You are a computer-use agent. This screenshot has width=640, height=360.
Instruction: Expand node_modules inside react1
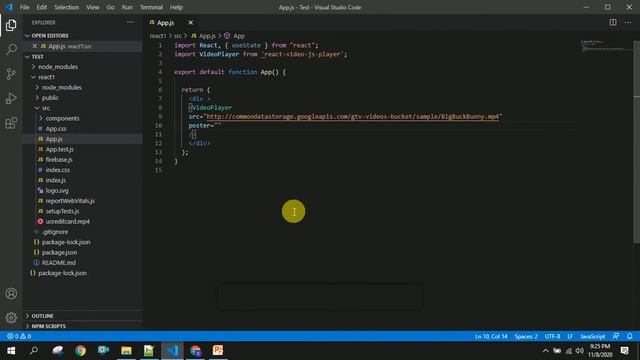click(x=61, y=87)
